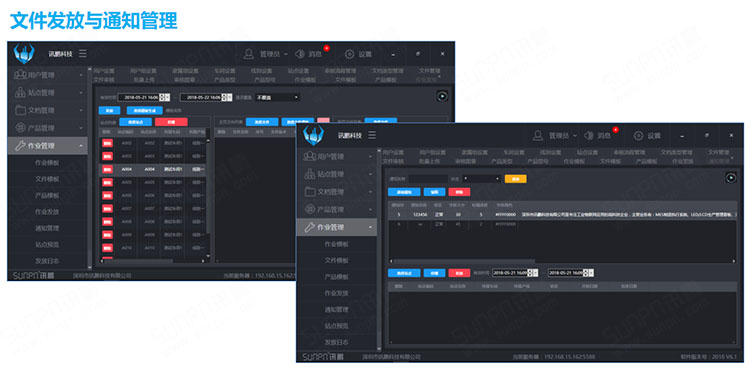Viewport: 750px width, 377px height.
Task: Select the 产品管理 icon in the front window sidebar
Action: (309, 209)
